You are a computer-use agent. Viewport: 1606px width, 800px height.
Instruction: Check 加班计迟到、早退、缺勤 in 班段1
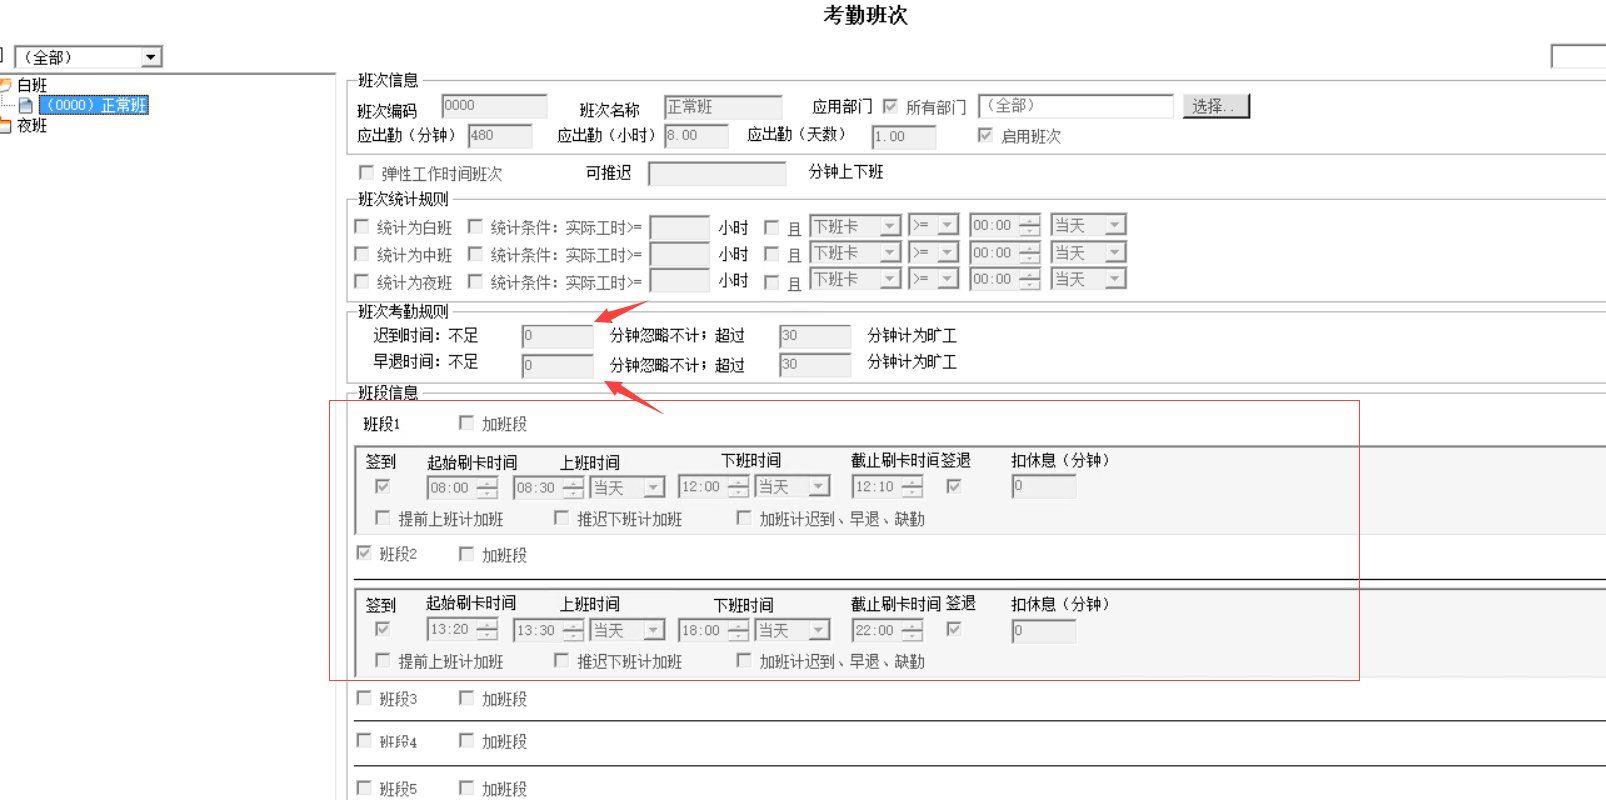coord(743,518)
